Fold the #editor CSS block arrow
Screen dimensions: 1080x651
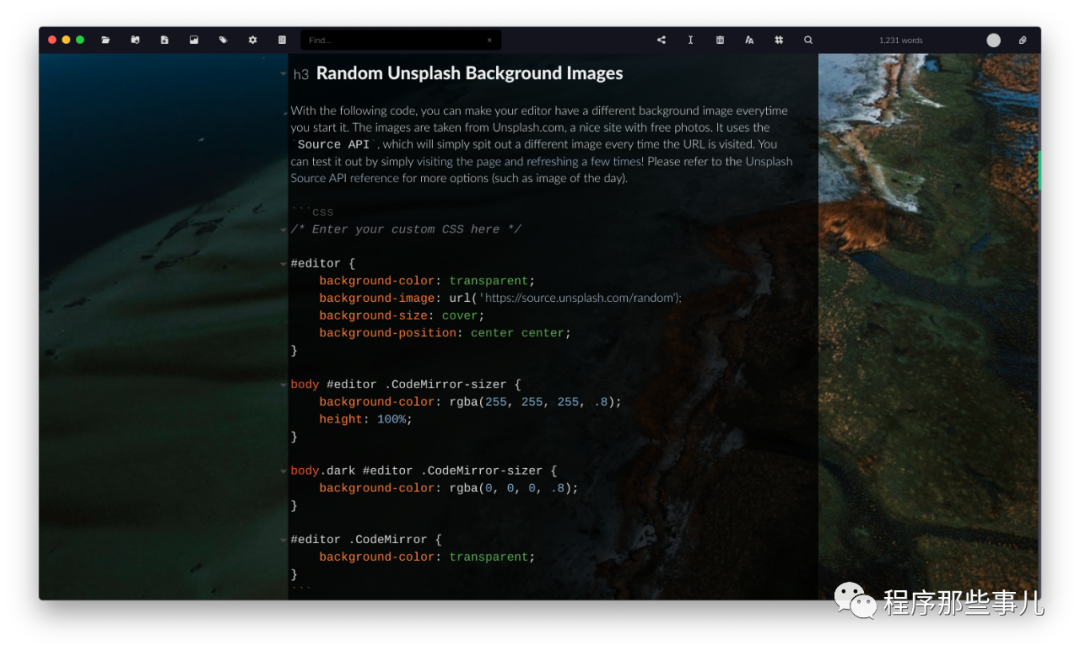284,264
